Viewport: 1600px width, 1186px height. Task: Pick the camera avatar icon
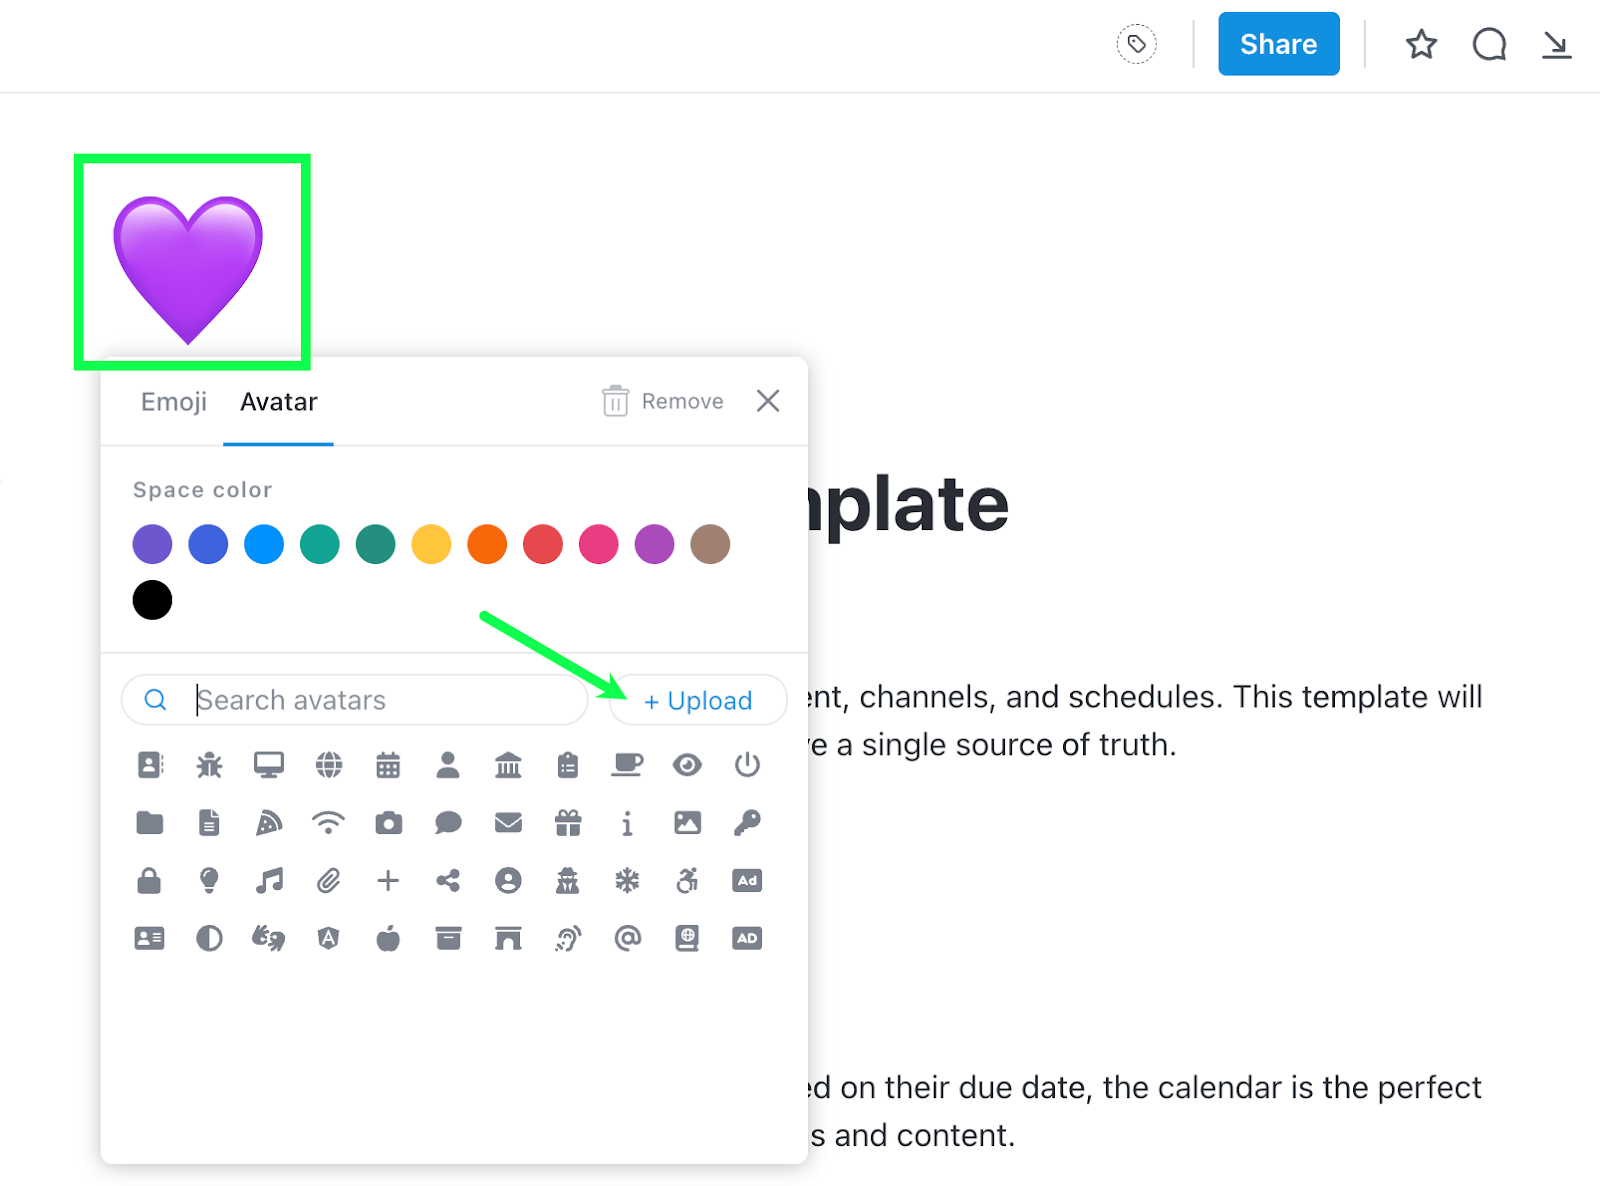click(x=388, y=823)
